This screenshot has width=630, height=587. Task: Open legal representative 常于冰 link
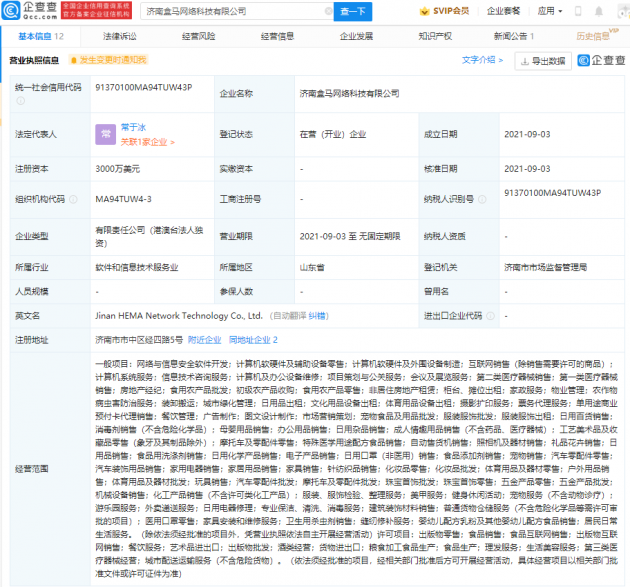pyautogui.click(x=133, y=127)
